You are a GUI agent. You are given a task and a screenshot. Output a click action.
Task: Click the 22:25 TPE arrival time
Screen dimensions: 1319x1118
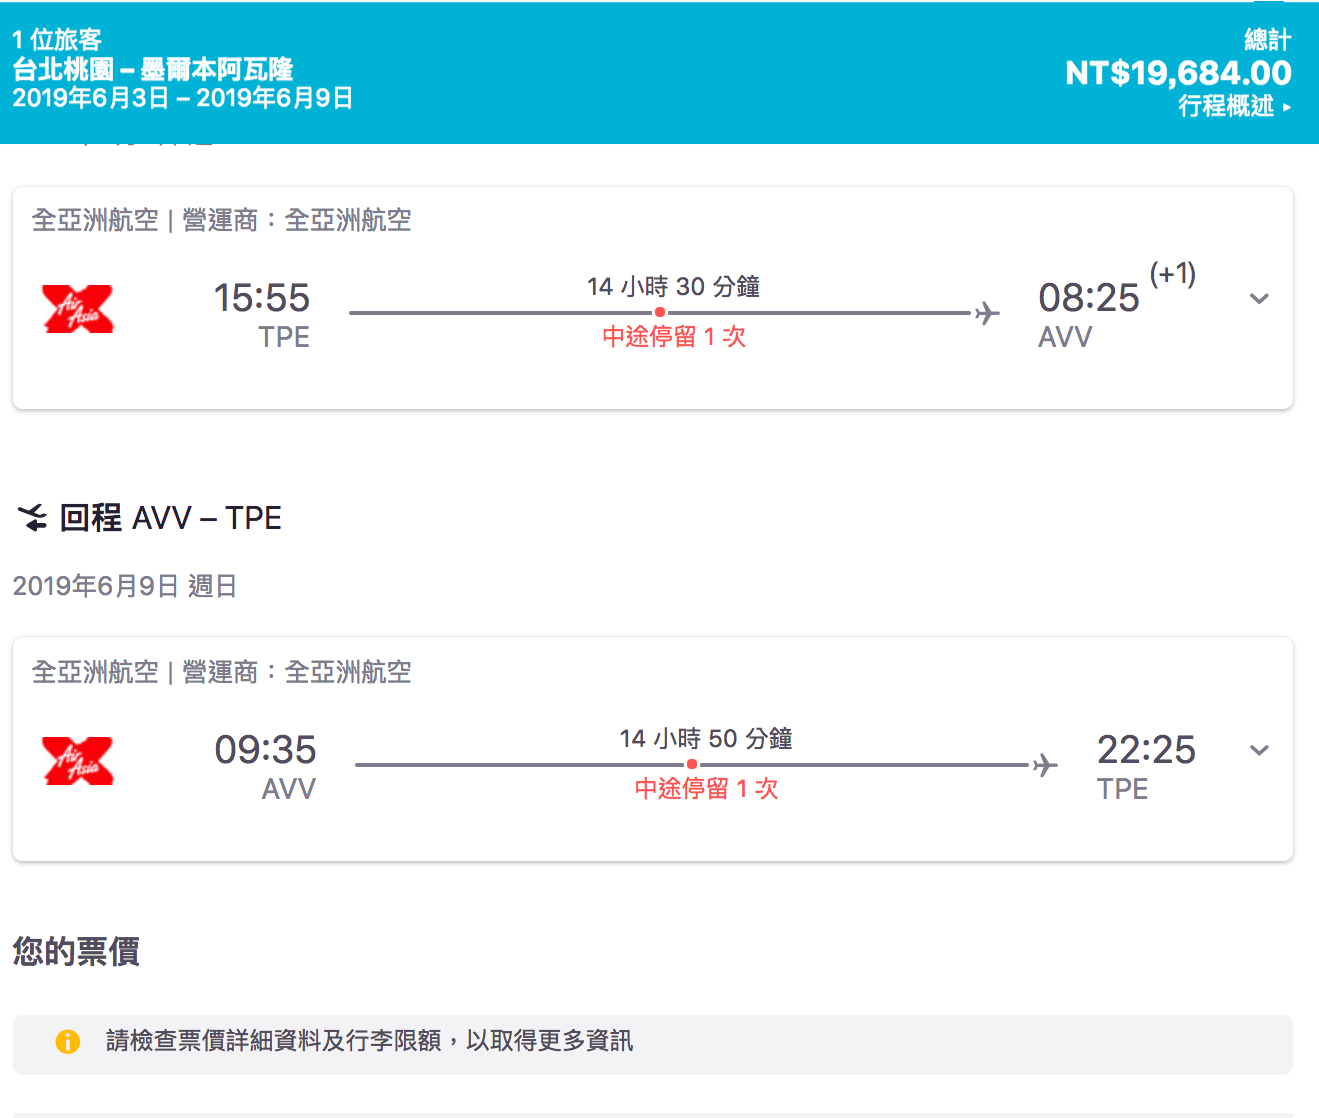(1146, 751)
